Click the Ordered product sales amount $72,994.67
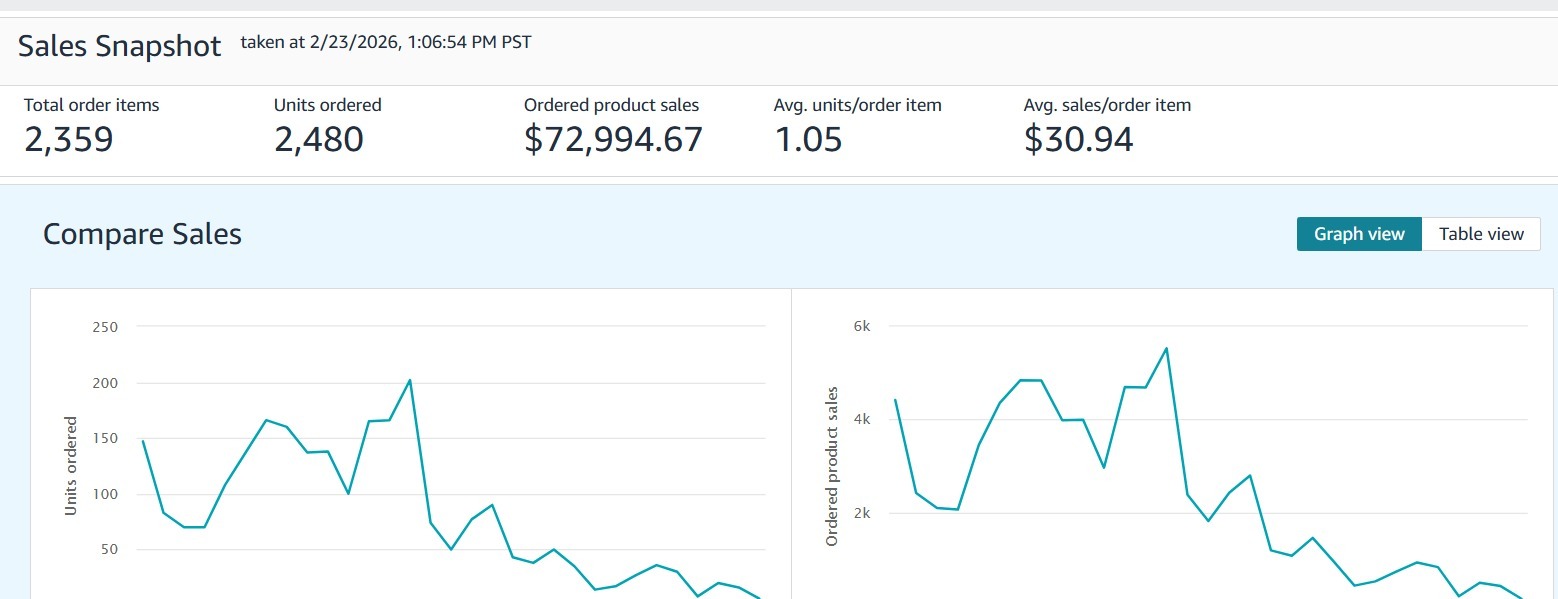 tap(613, 140)
